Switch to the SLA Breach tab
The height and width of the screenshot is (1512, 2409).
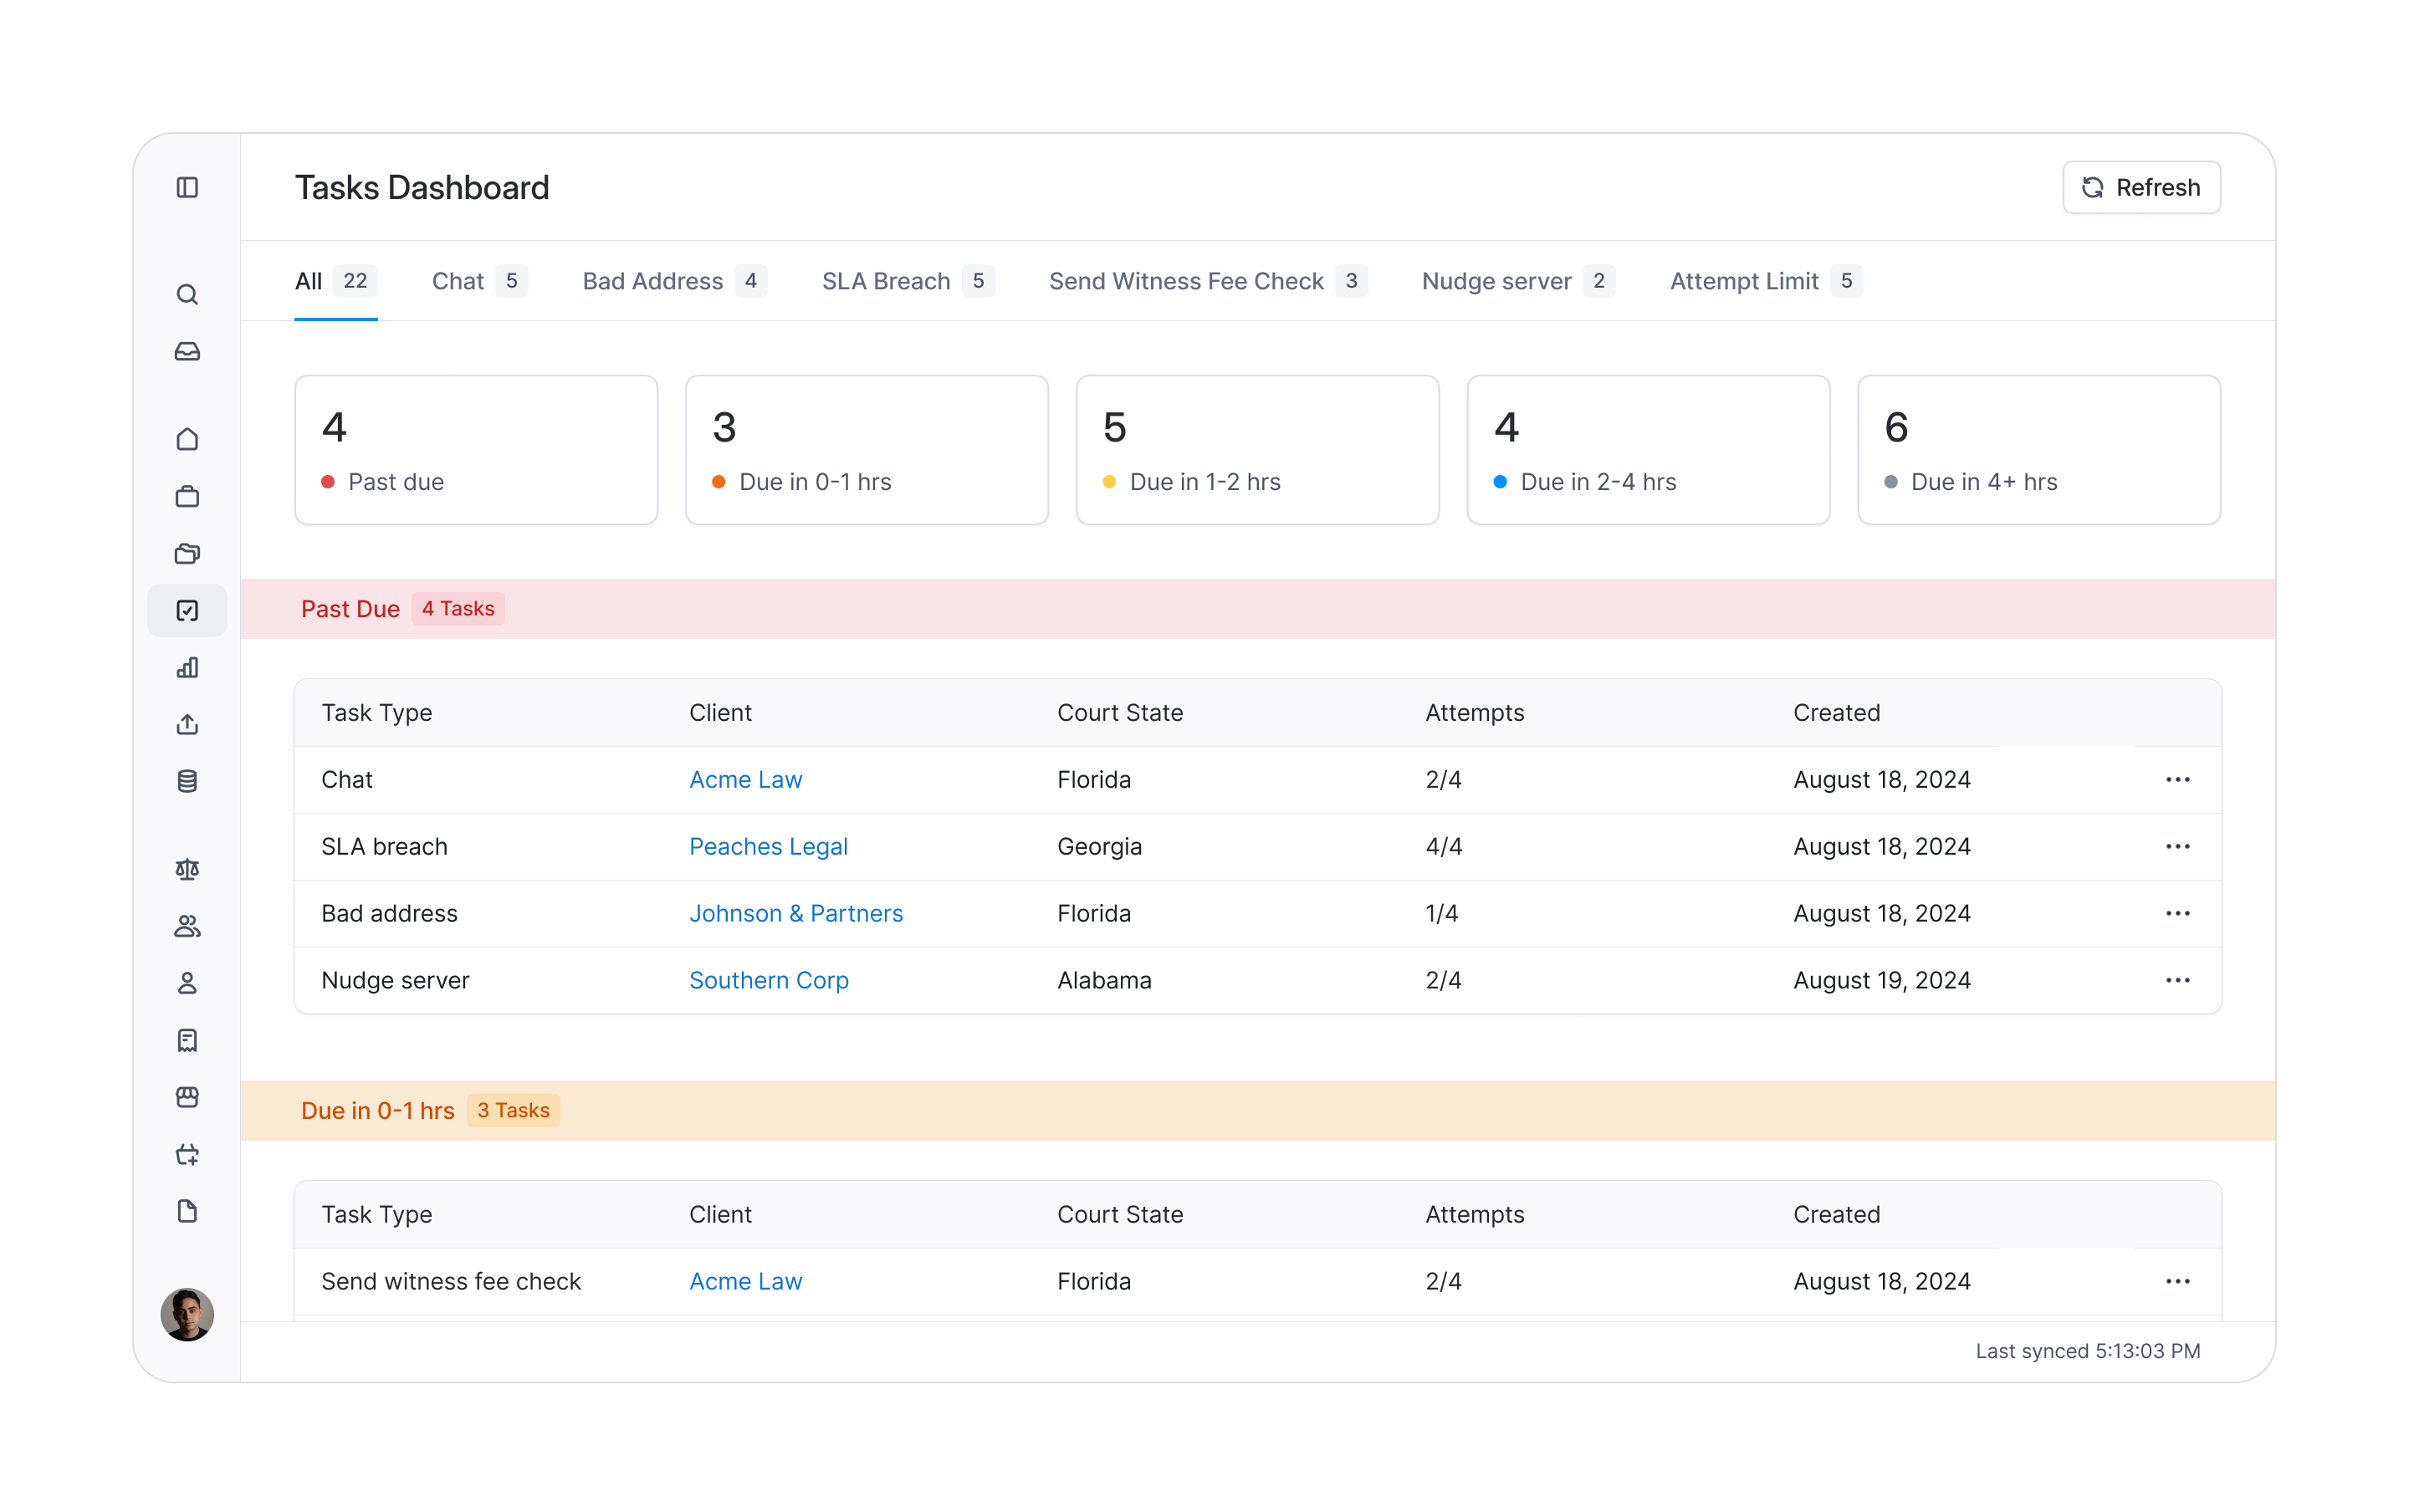pos(885,281)
